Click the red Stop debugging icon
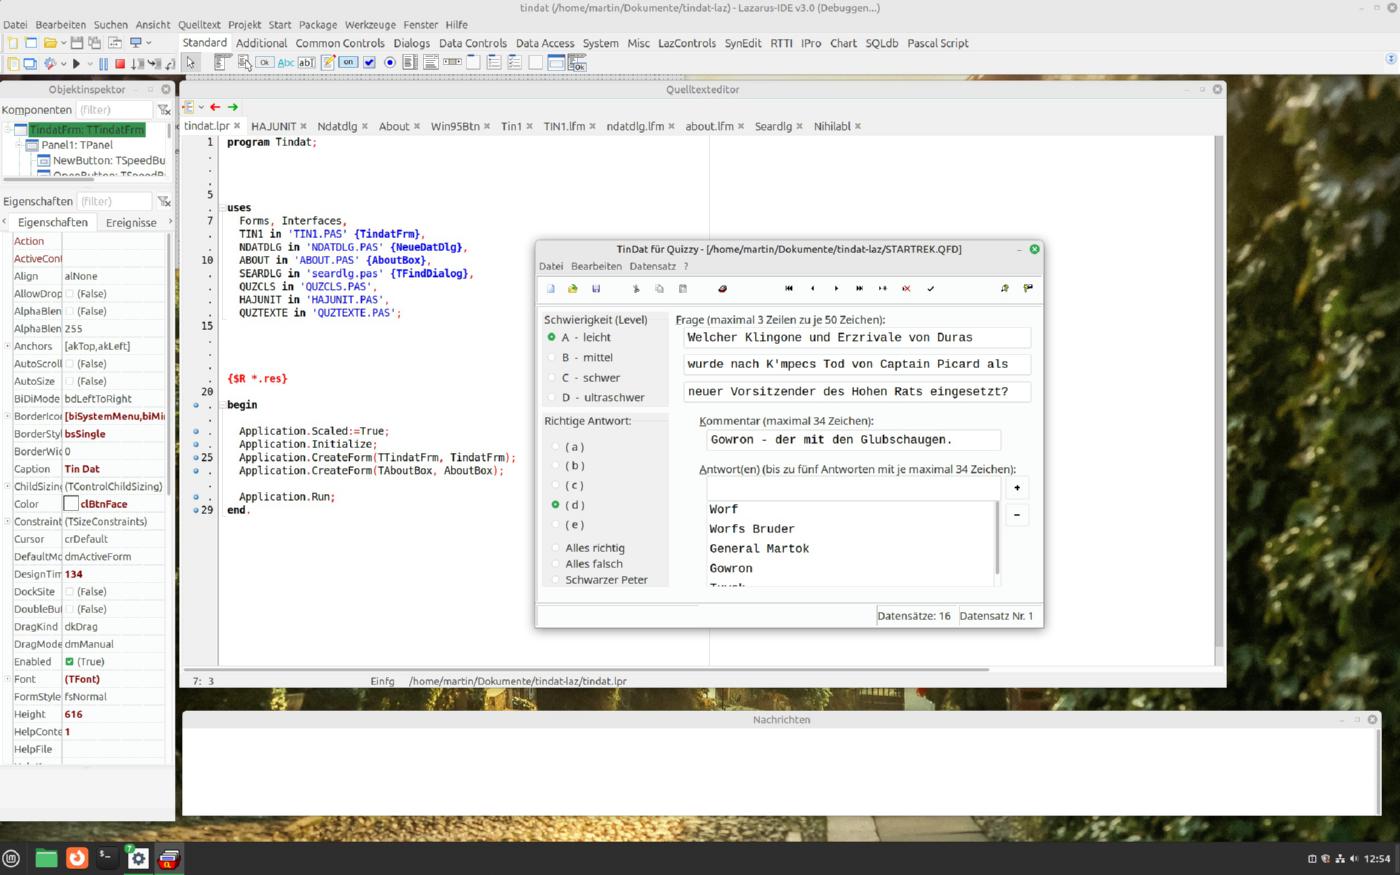The image size is (1400, 875). pos(120,63)
